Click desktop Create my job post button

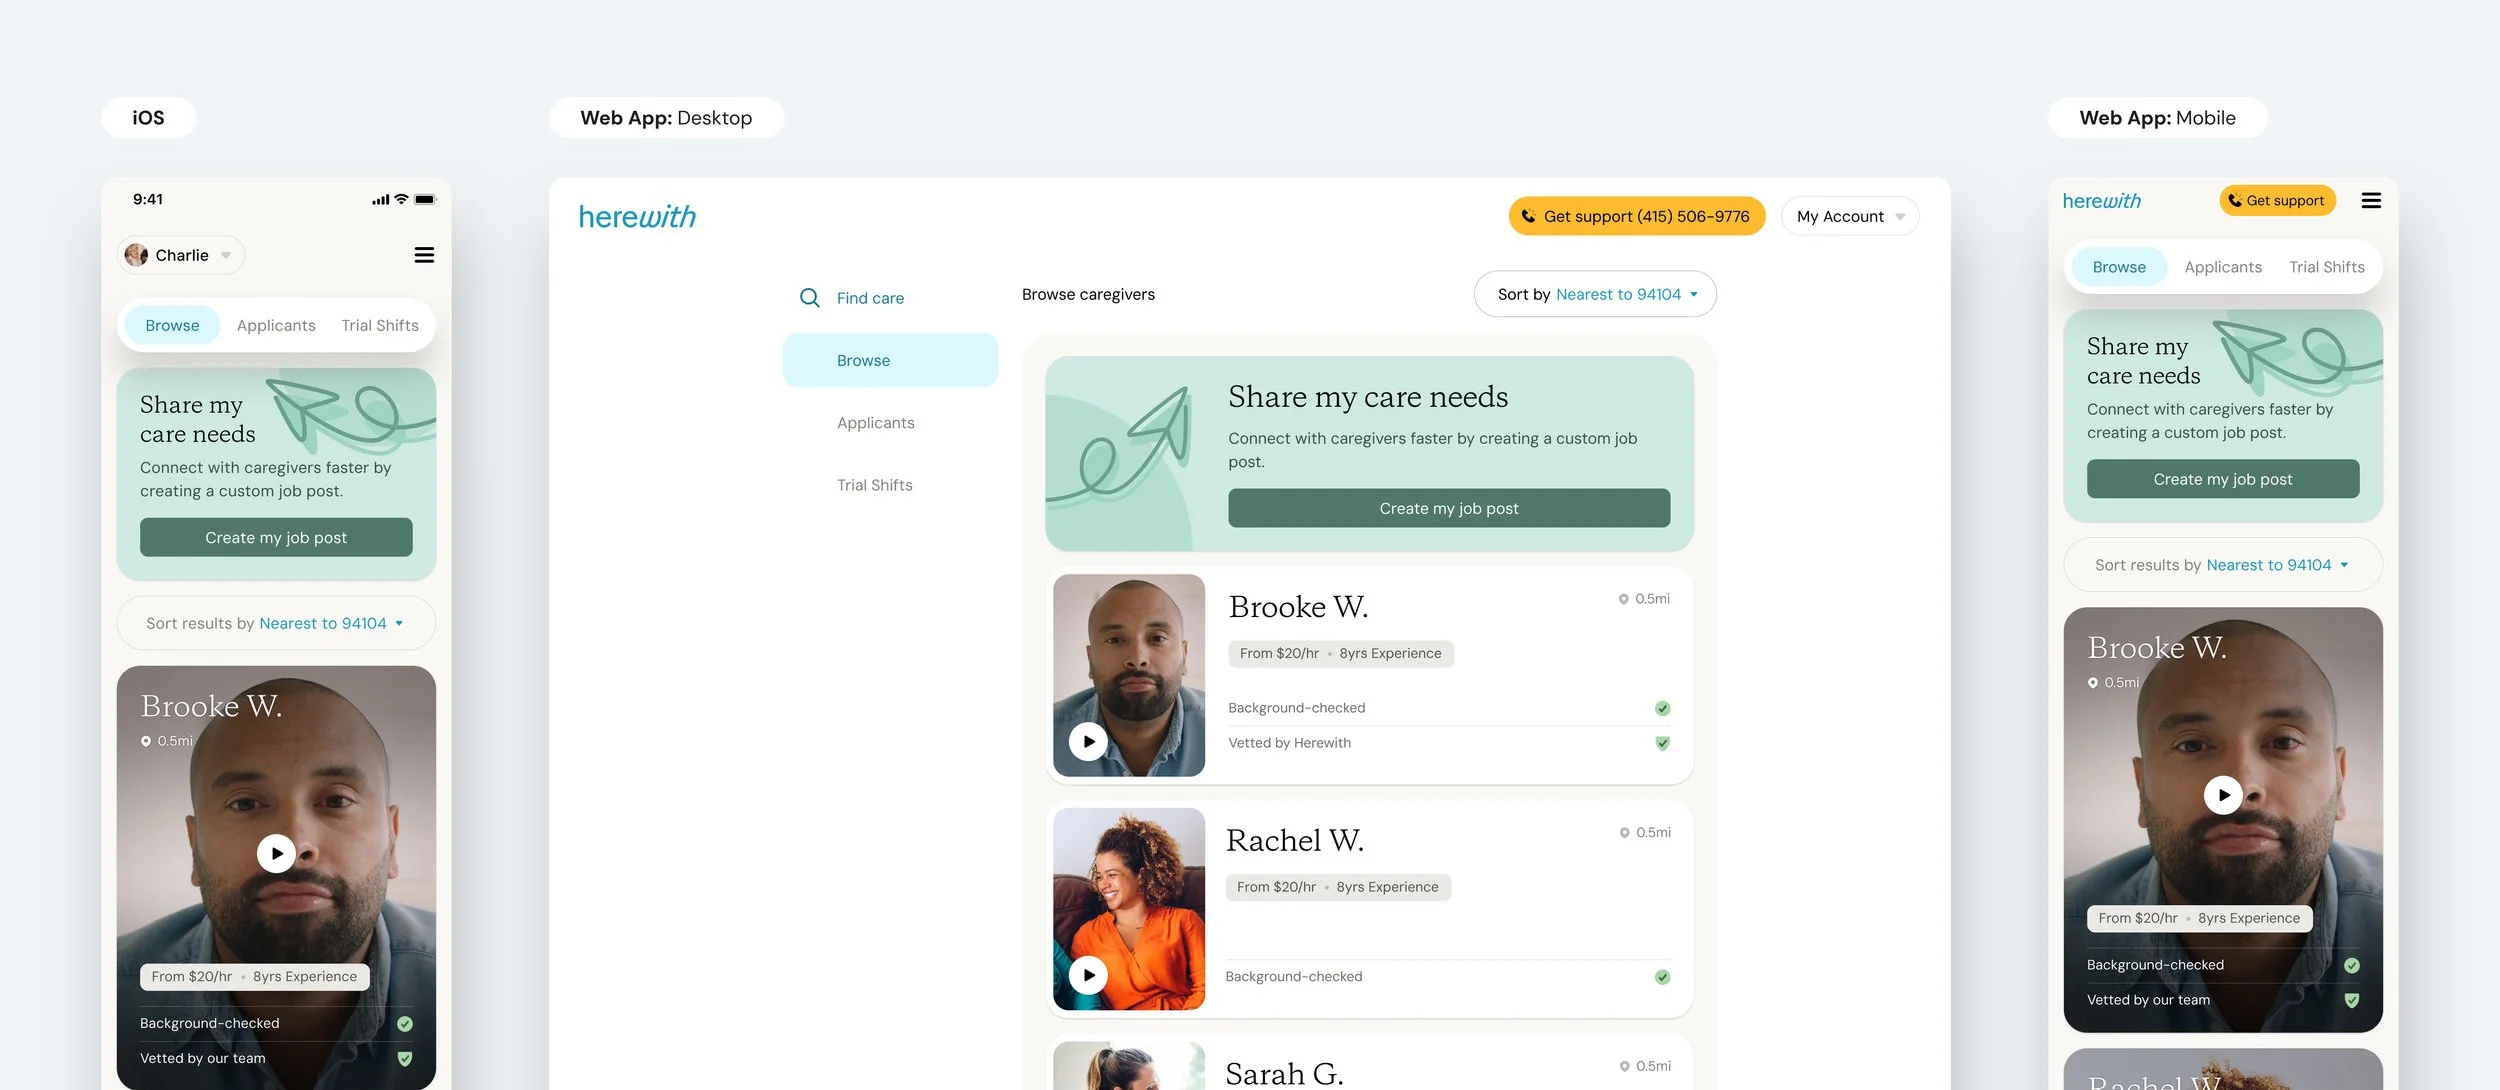1448,509
